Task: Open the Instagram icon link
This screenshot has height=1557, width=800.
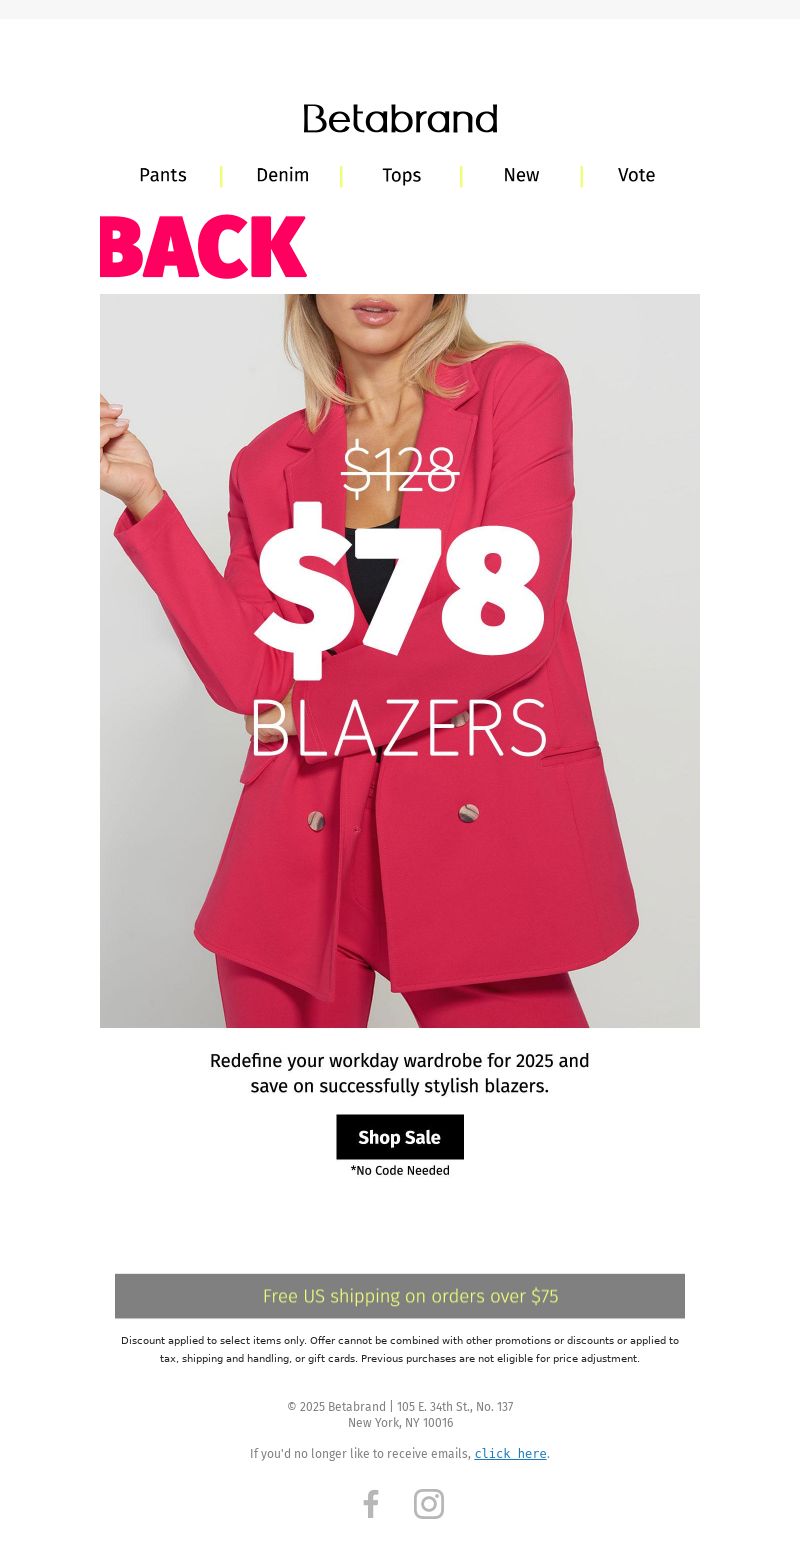Action: pyautogui.click(x=429, y=1504)
